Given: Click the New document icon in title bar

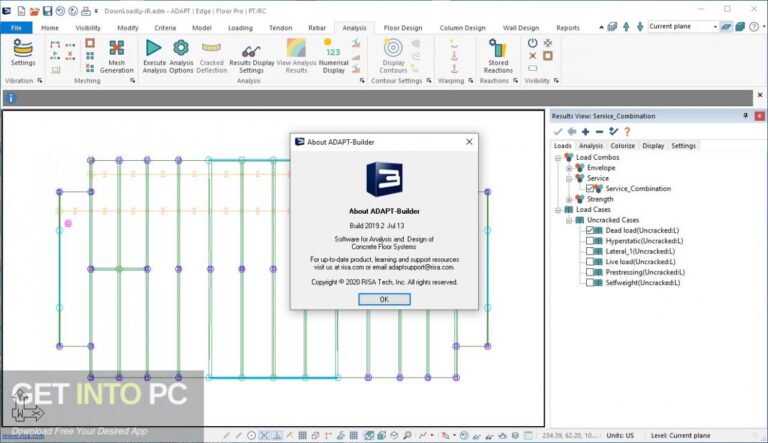Looking at the screenshot, I should 22,11.
